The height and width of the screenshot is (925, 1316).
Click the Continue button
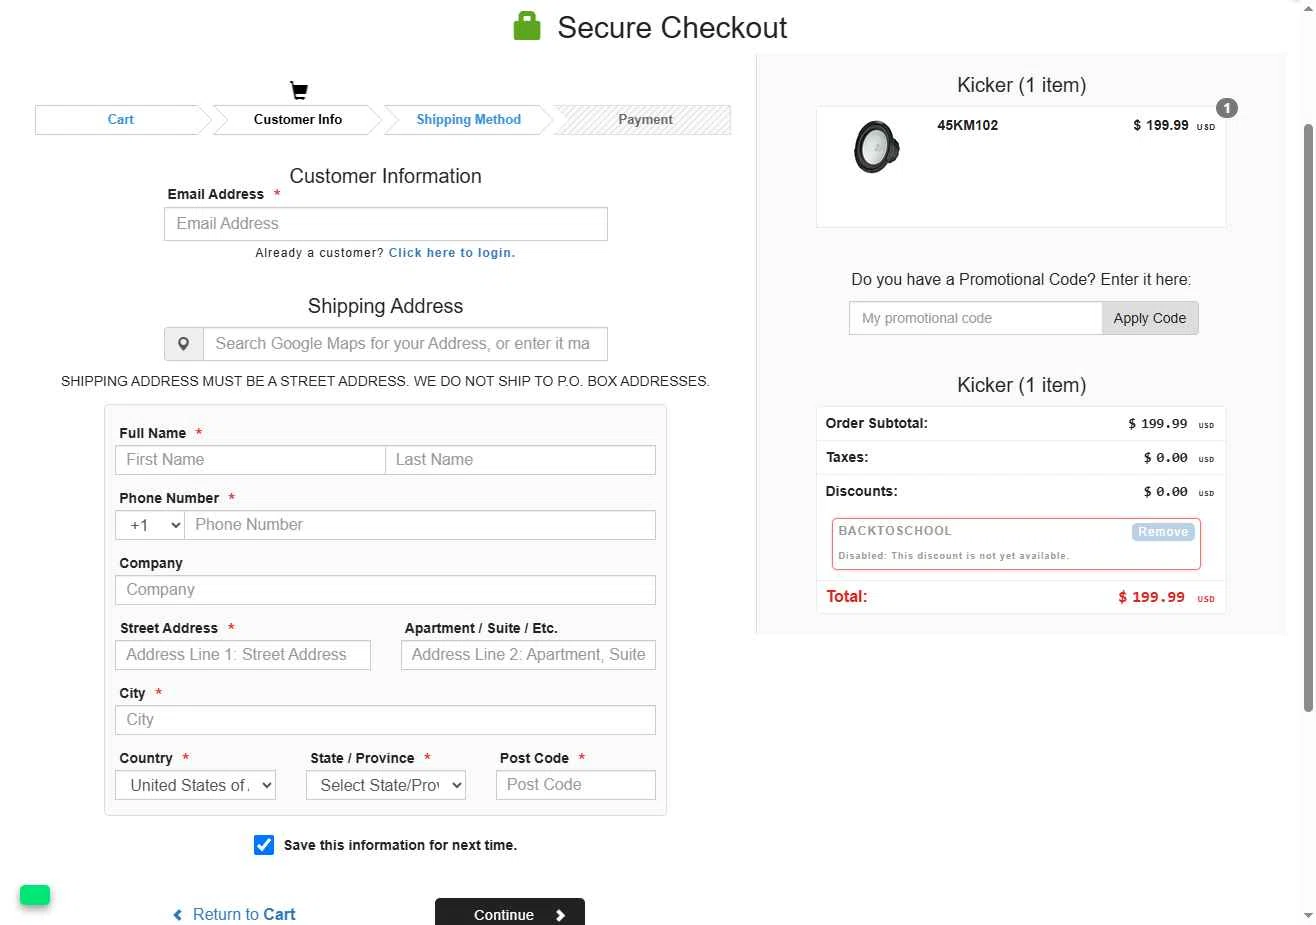click(x=510, y=913)
